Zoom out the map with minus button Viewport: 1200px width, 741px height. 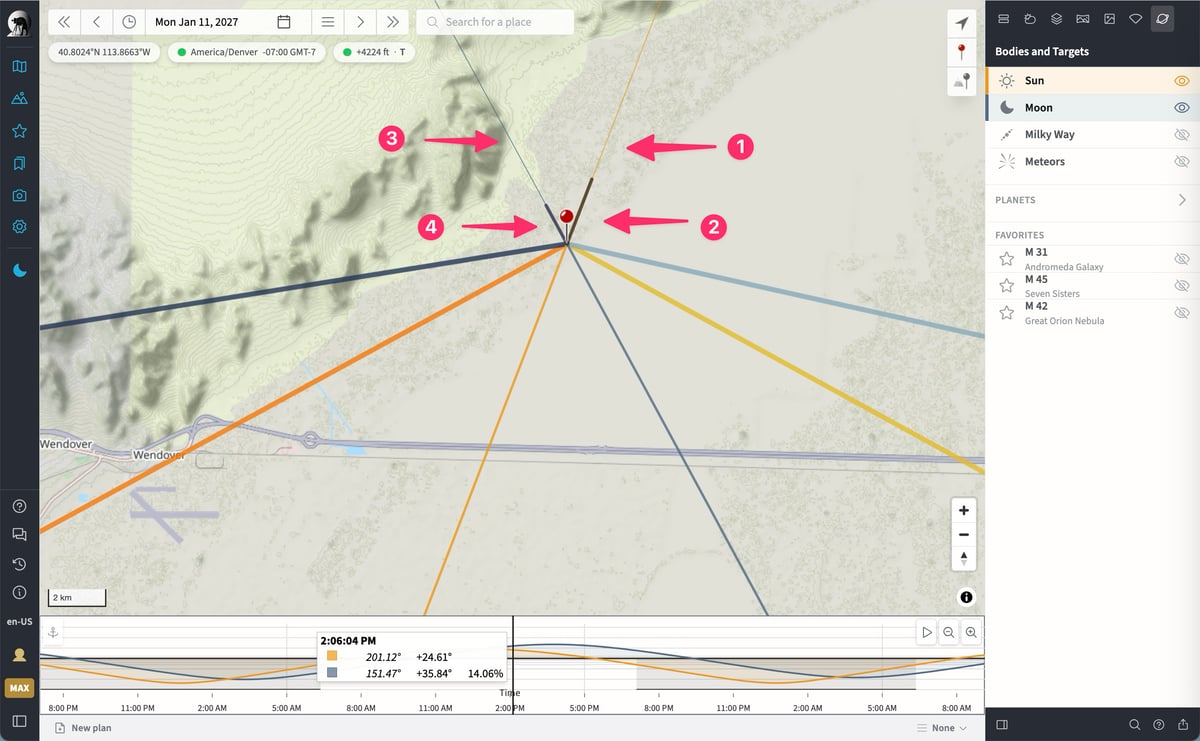tap(963, 534)
